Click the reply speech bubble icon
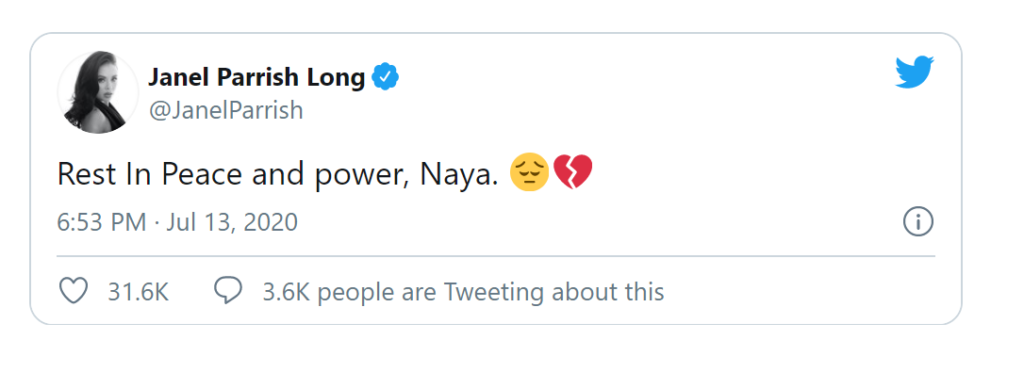Screen dimensions: 1024x388 click(229, 291)
